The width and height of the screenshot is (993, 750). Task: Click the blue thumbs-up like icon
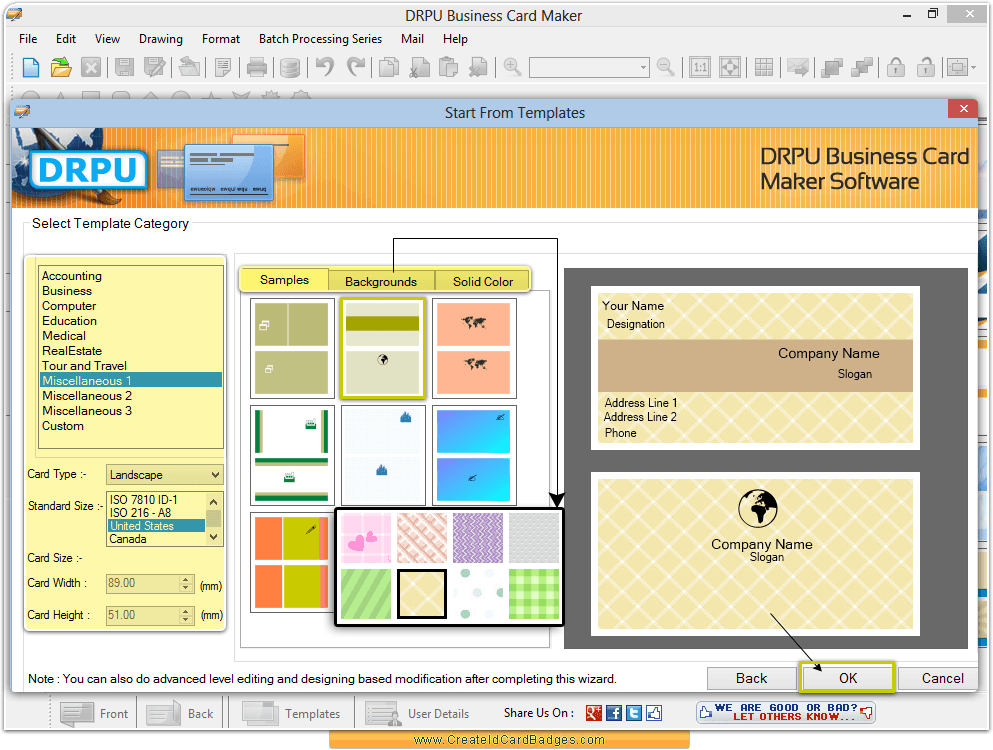(654, 713)
